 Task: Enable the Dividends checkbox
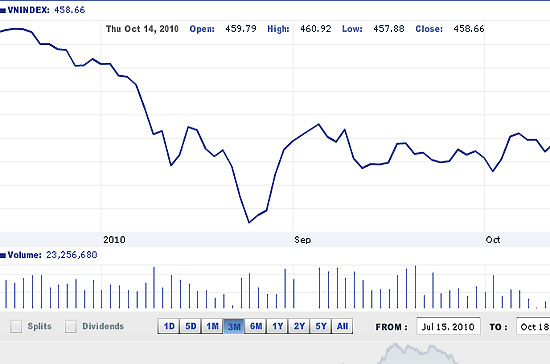pos(71,326)
